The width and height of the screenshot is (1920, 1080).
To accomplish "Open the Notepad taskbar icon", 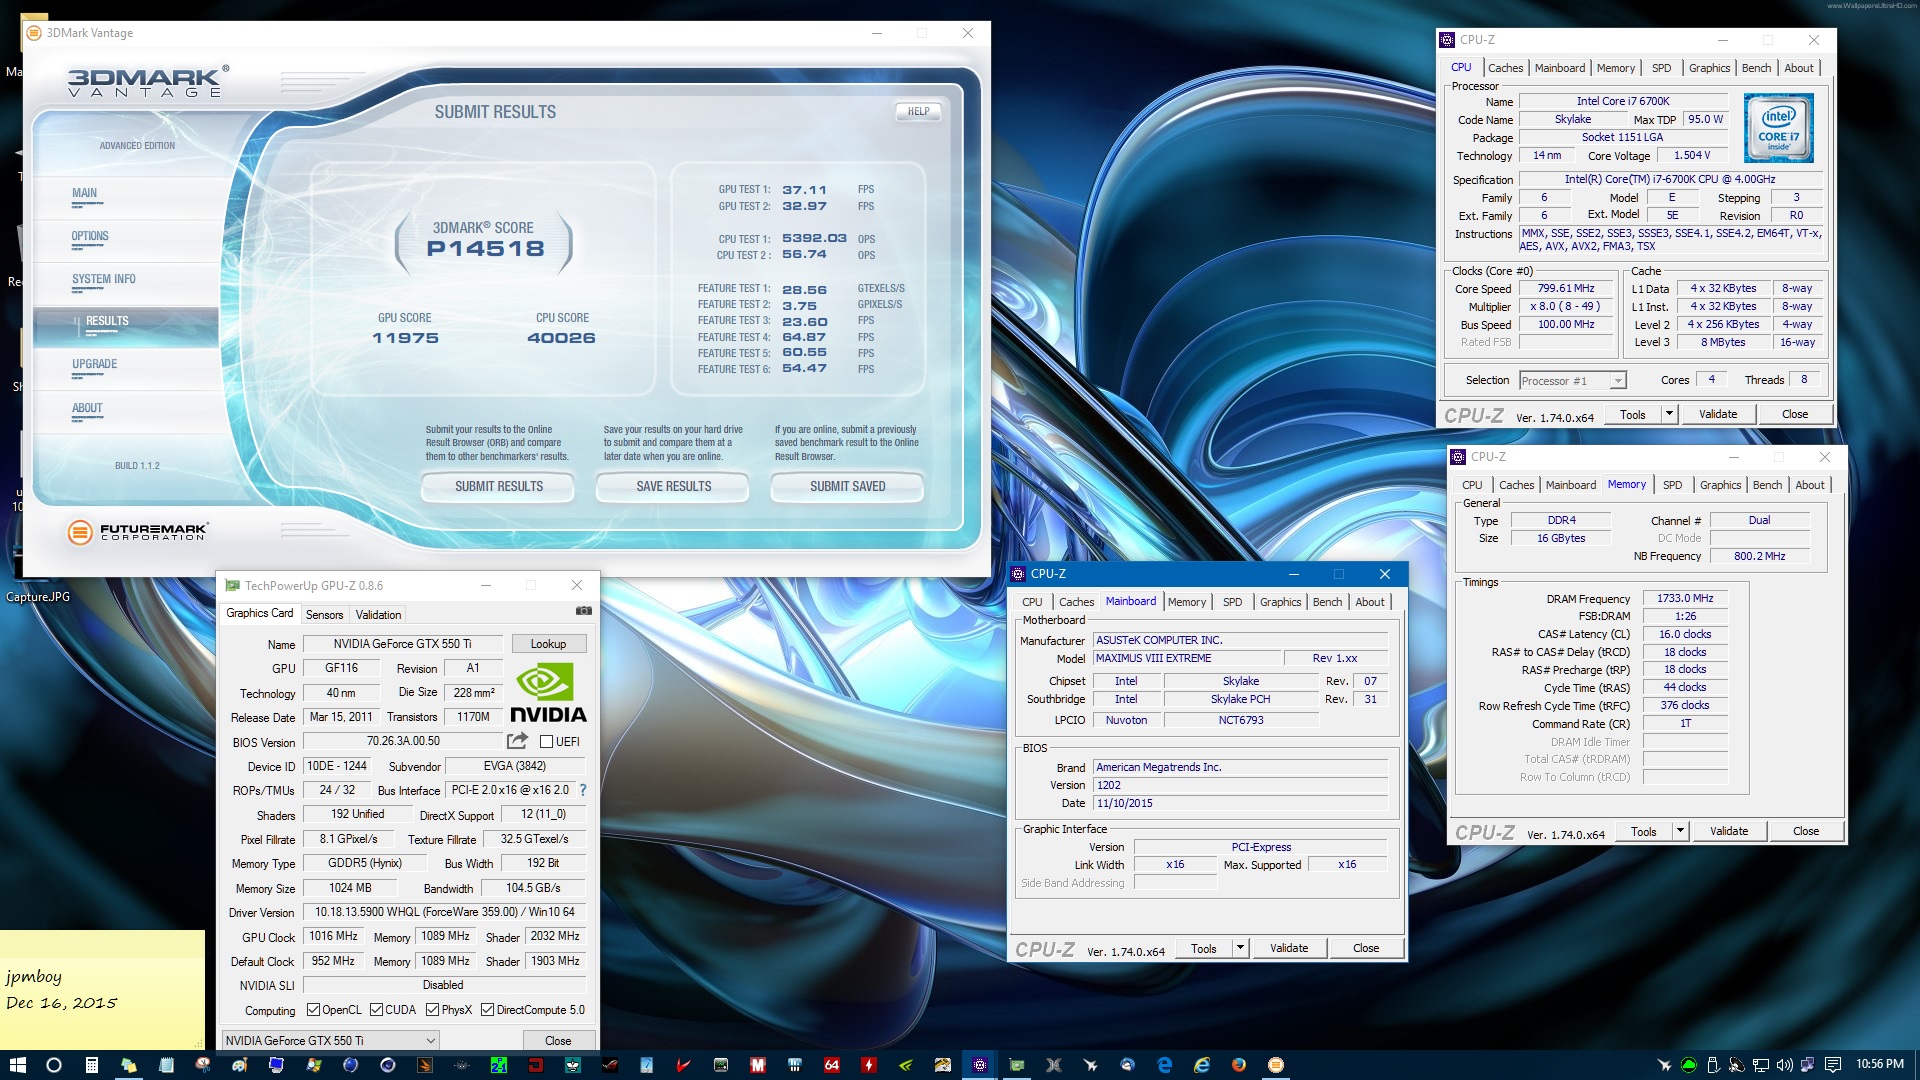I will (166, 1065).
